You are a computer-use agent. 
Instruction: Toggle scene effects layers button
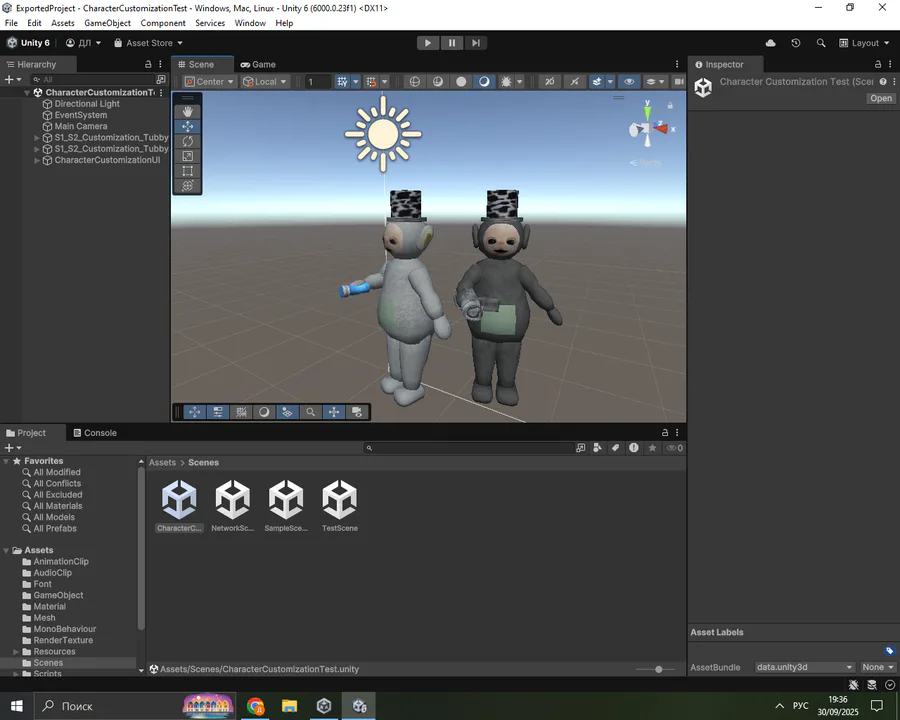pyautogui.click(x=597, y=82)
